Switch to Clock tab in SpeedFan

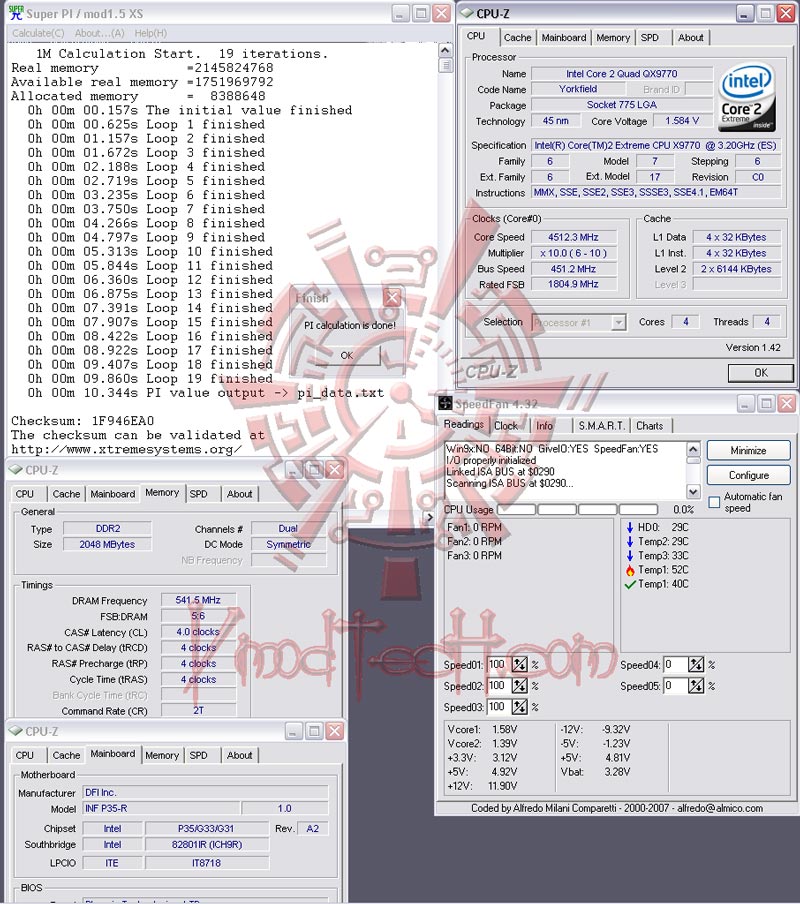click(x=506, y=425)
